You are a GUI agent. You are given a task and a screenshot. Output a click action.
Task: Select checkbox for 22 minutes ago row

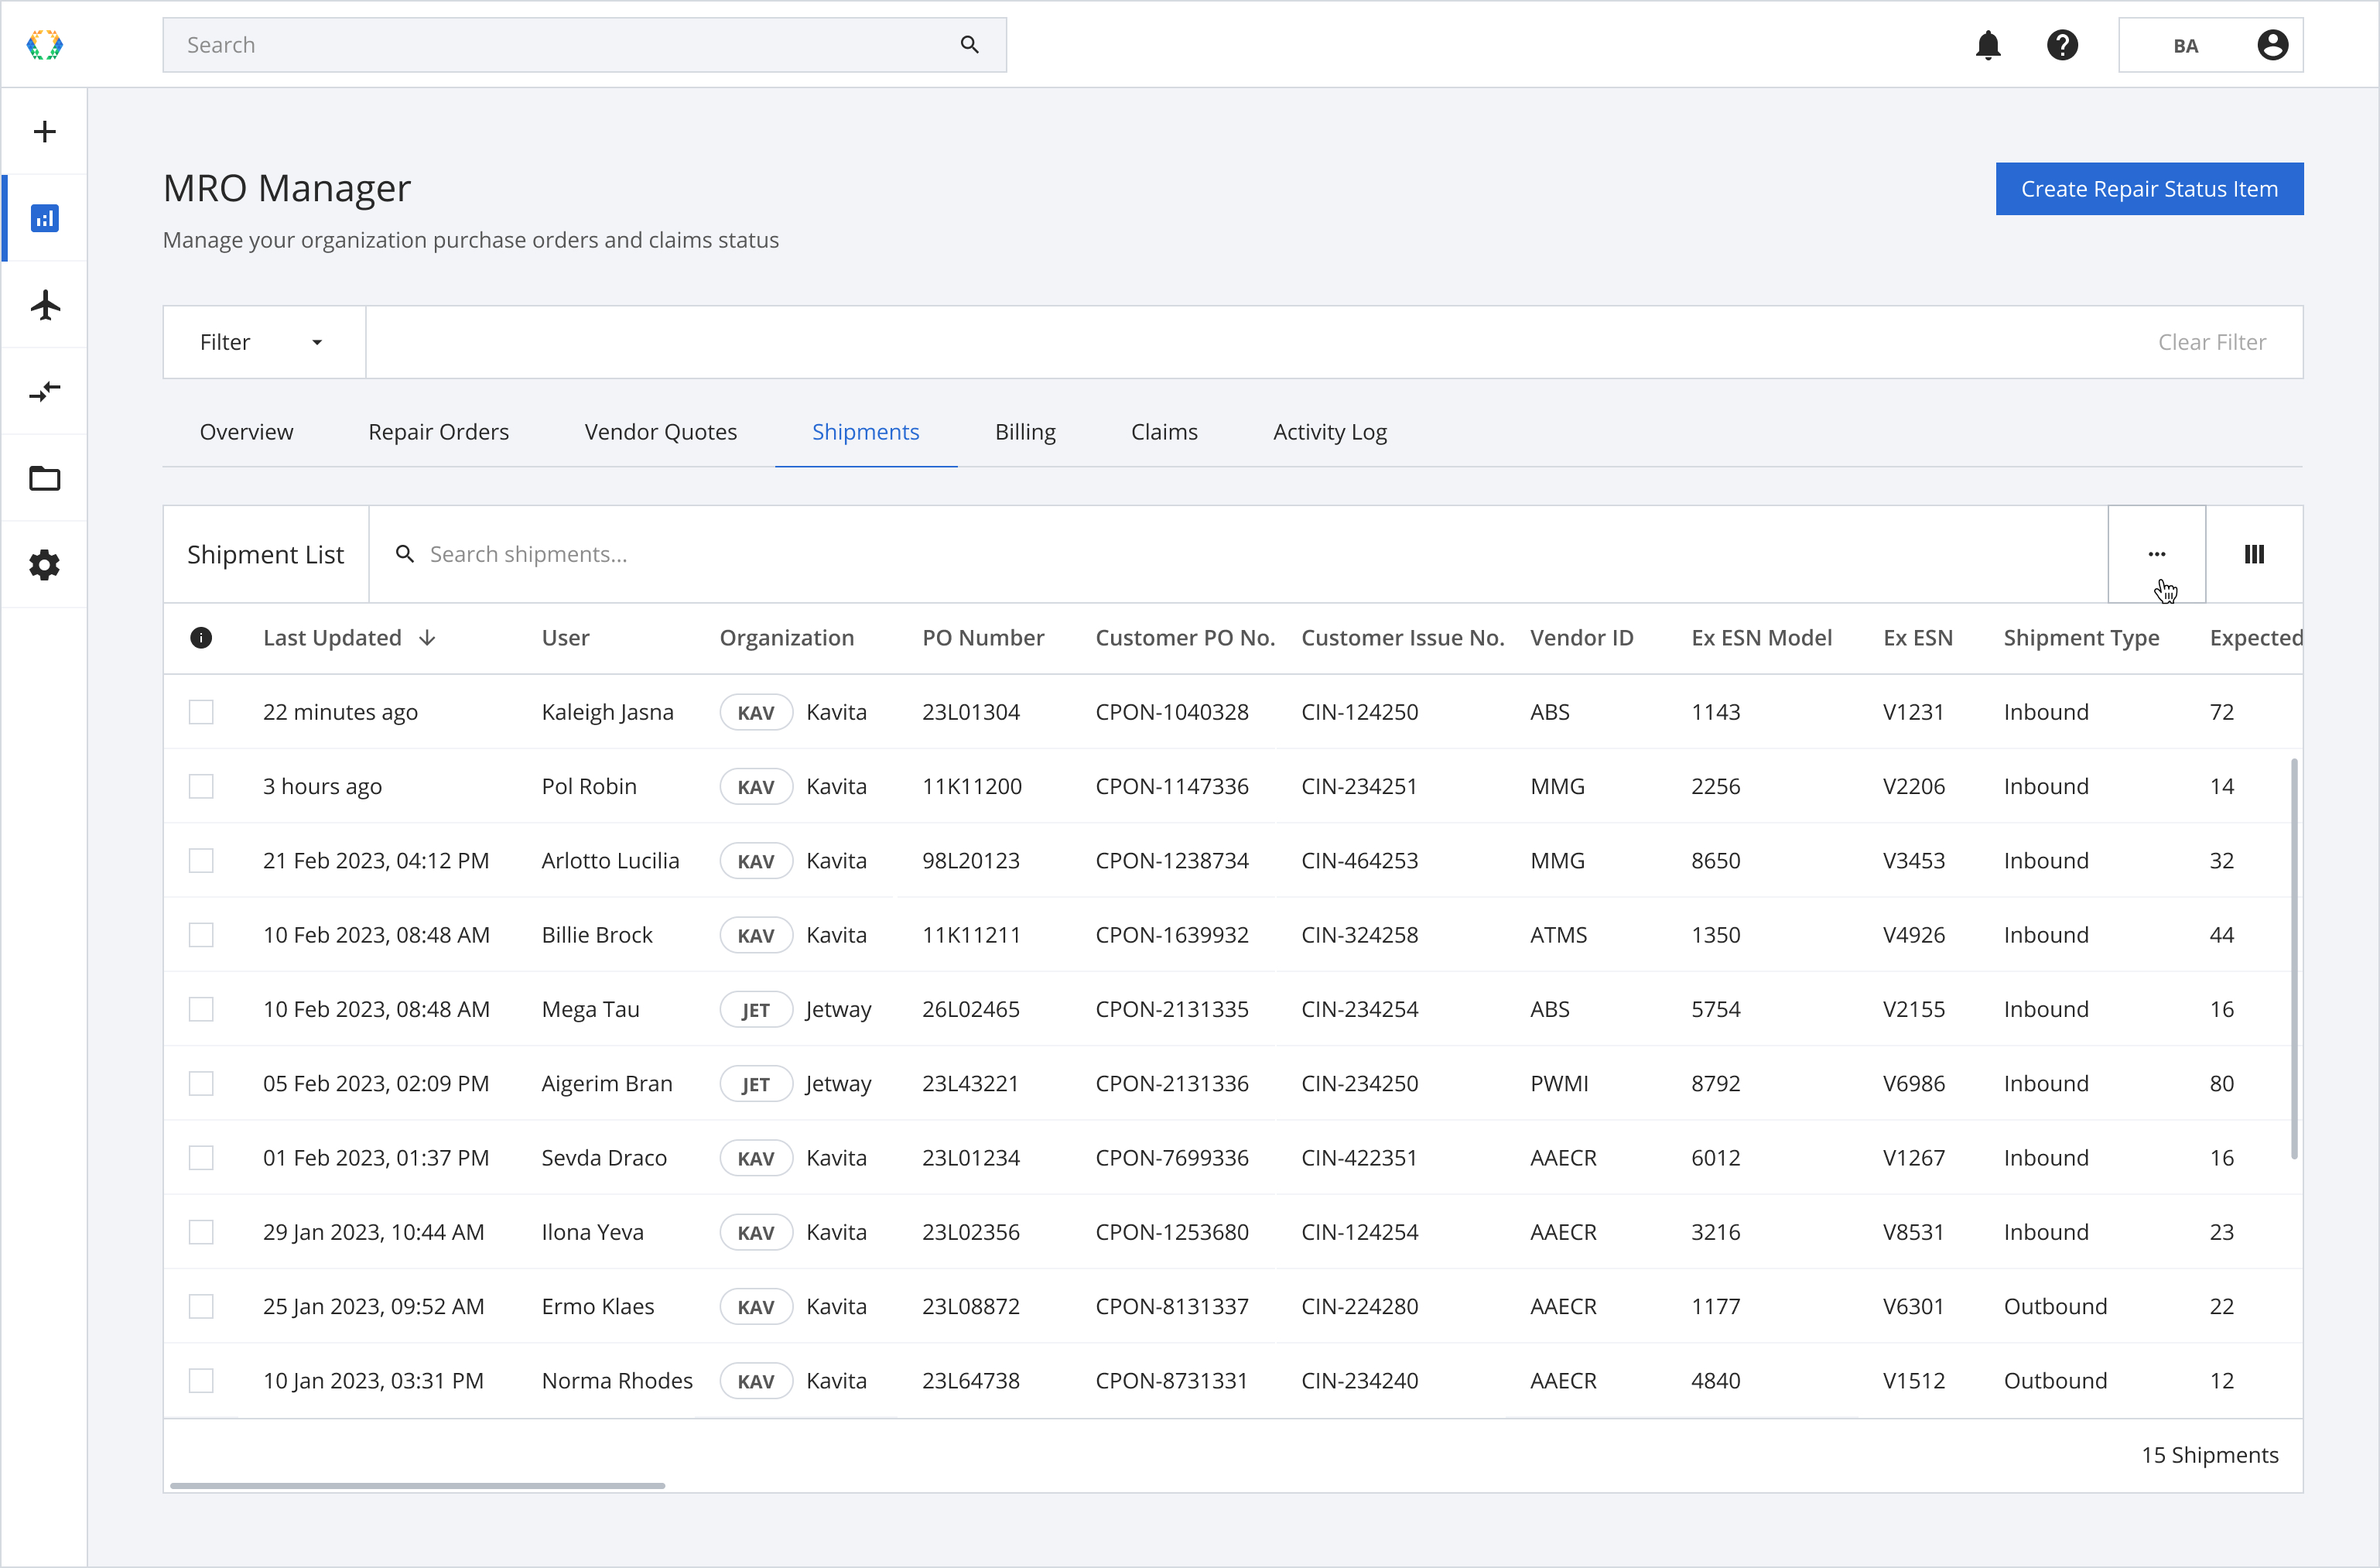[201, 712]
